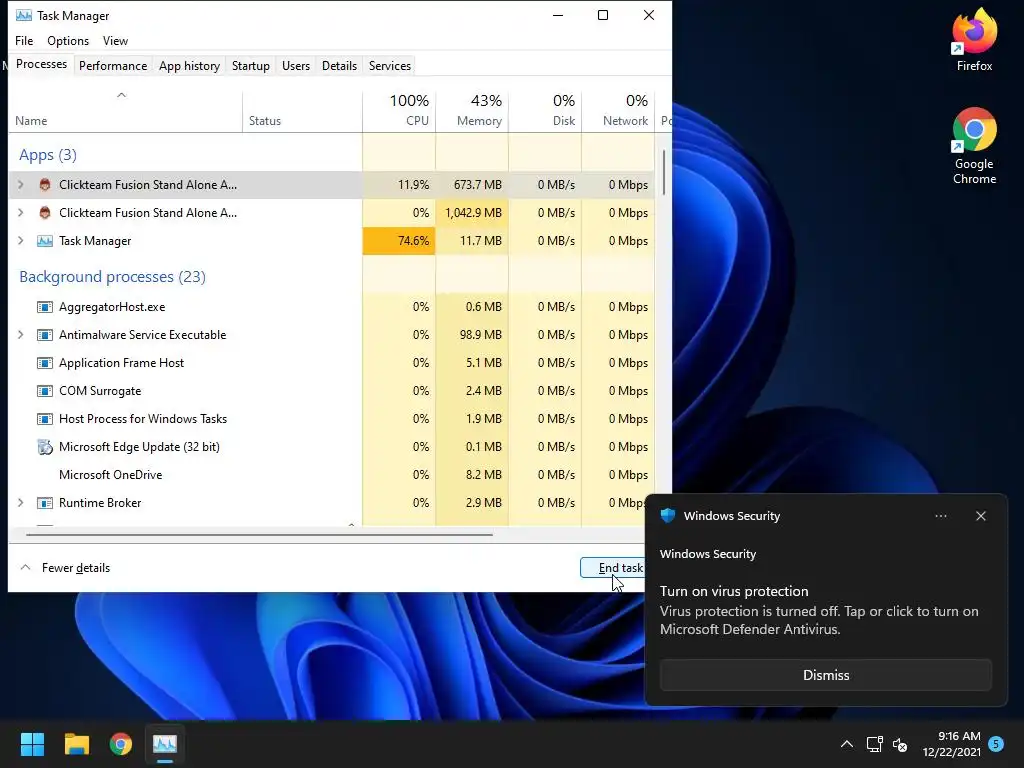Click the Microsoft Edge Update icon

point(44,447)
